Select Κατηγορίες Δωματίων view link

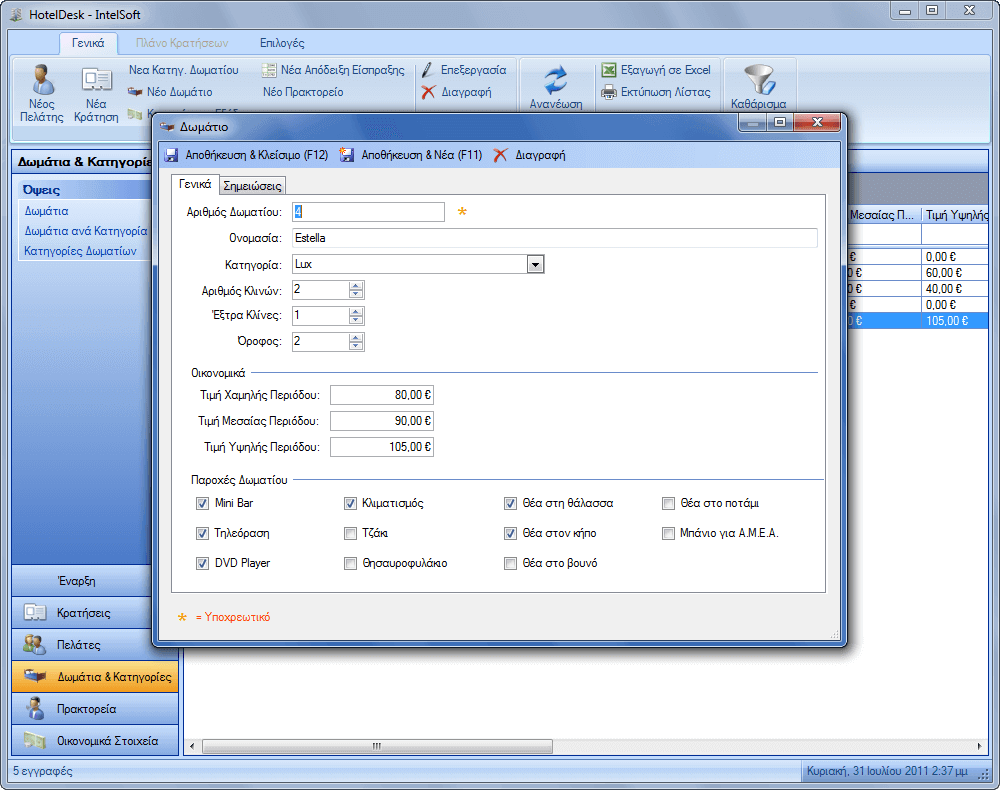pyautogui.click(x=81, y=251)
